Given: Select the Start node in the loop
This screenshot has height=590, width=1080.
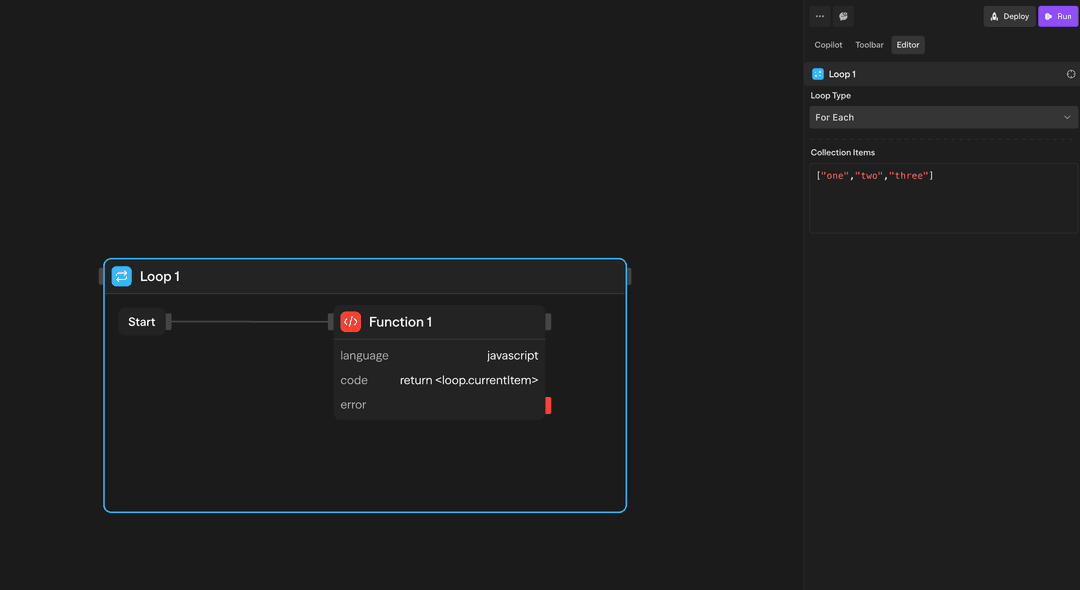Looking at the screenshot, I should coord(142,322).
